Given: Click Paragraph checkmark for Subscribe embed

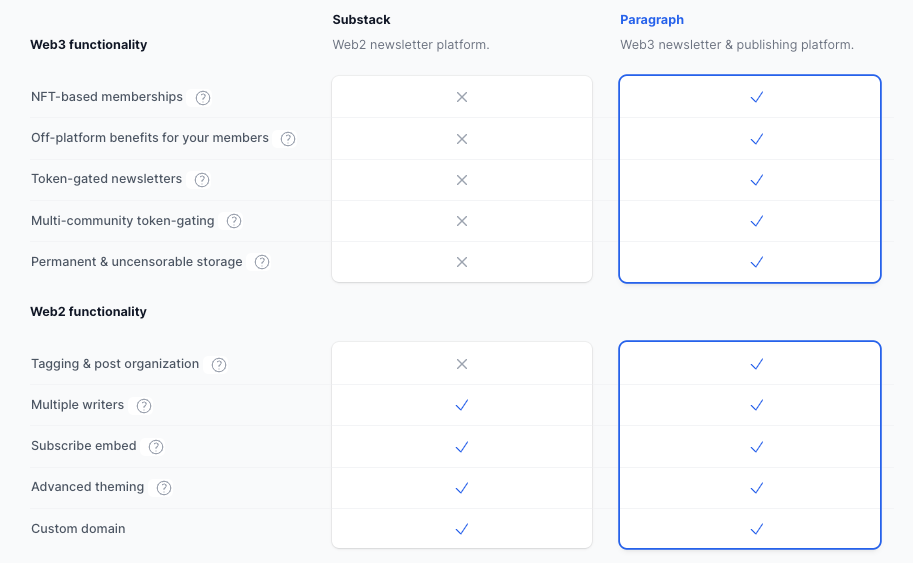Looking at the screenshot, I should click(757, 447).
